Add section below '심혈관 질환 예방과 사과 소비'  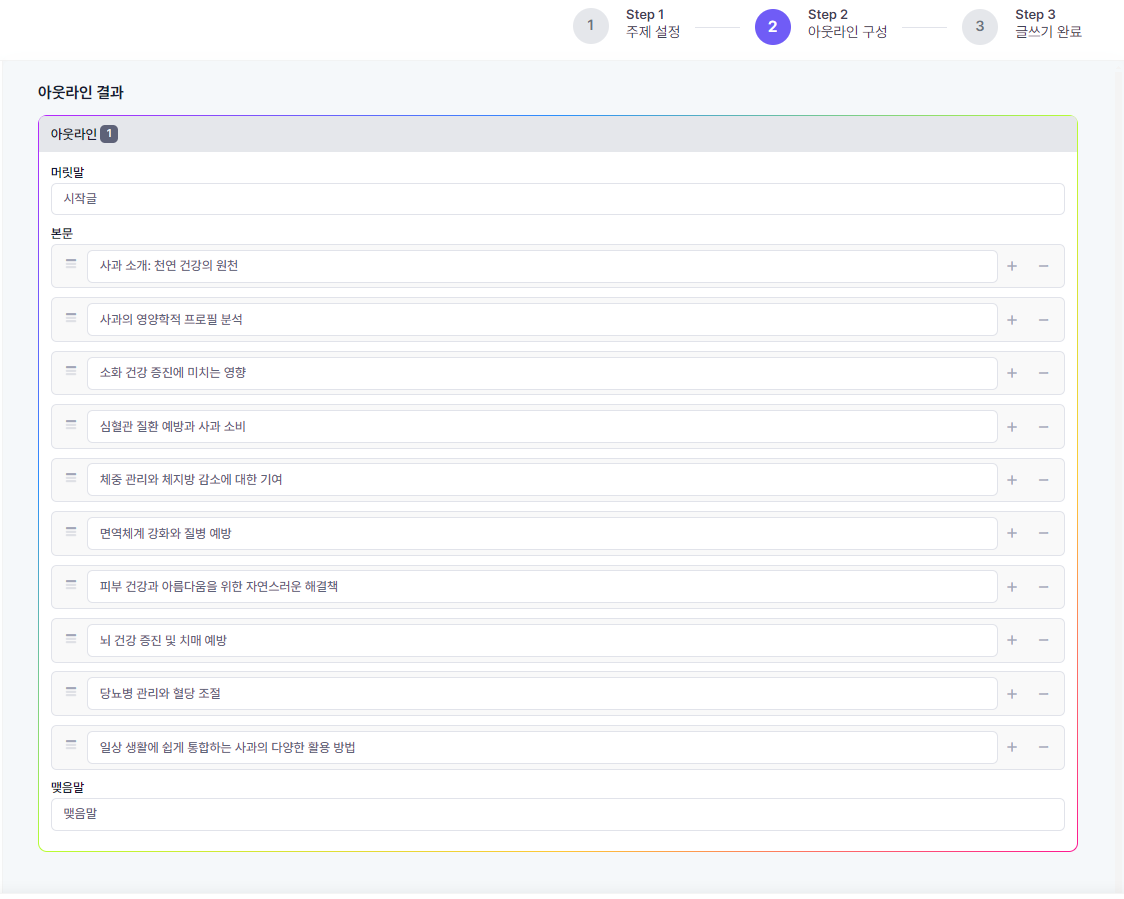click(1011, 427)
